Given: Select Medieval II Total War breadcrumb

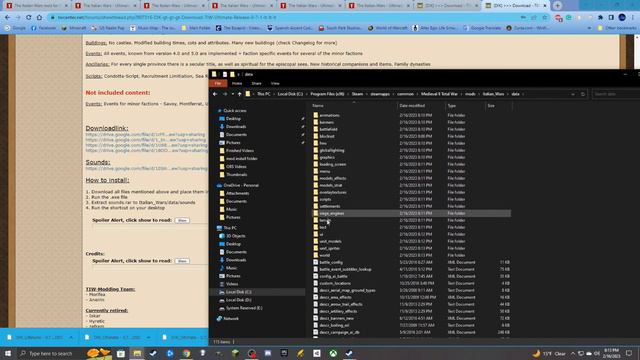Looking at the screenshot, I should [439, 94].
